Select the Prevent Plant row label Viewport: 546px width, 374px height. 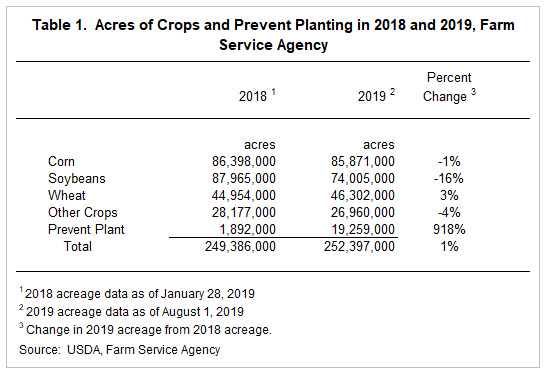(86, 229)
